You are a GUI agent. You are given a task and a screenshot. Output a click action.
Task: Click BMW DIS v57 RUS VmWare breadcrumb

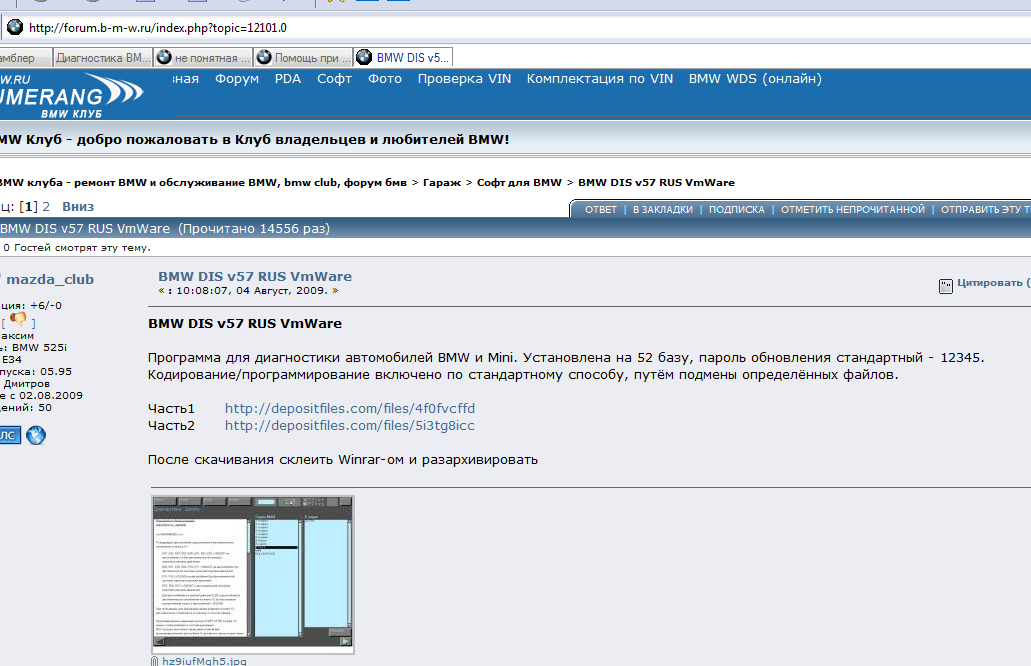coord(656,183)
